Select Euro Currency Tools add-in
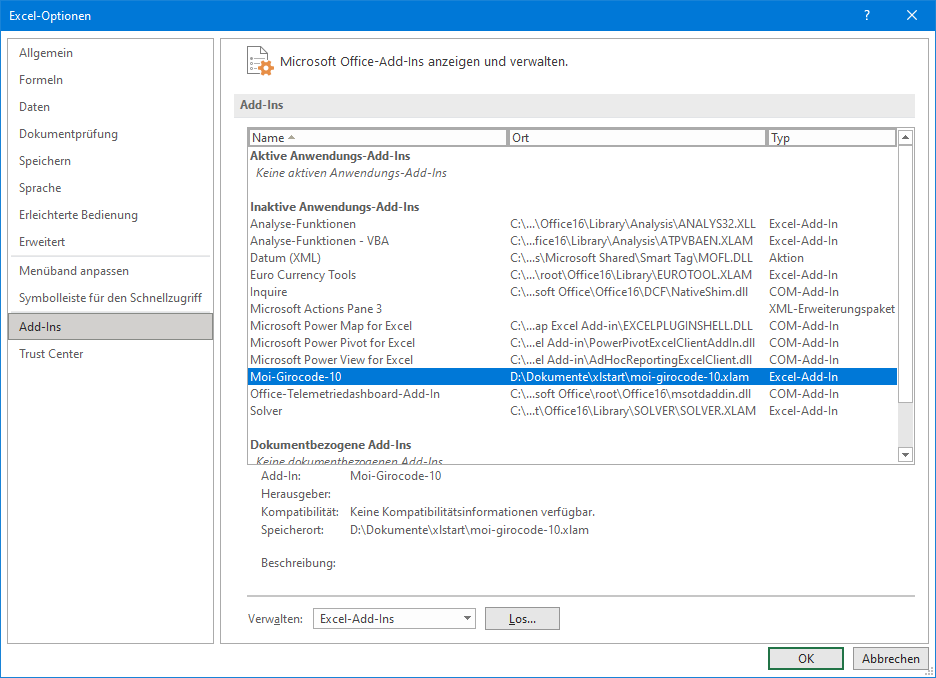 click(572, 275)
